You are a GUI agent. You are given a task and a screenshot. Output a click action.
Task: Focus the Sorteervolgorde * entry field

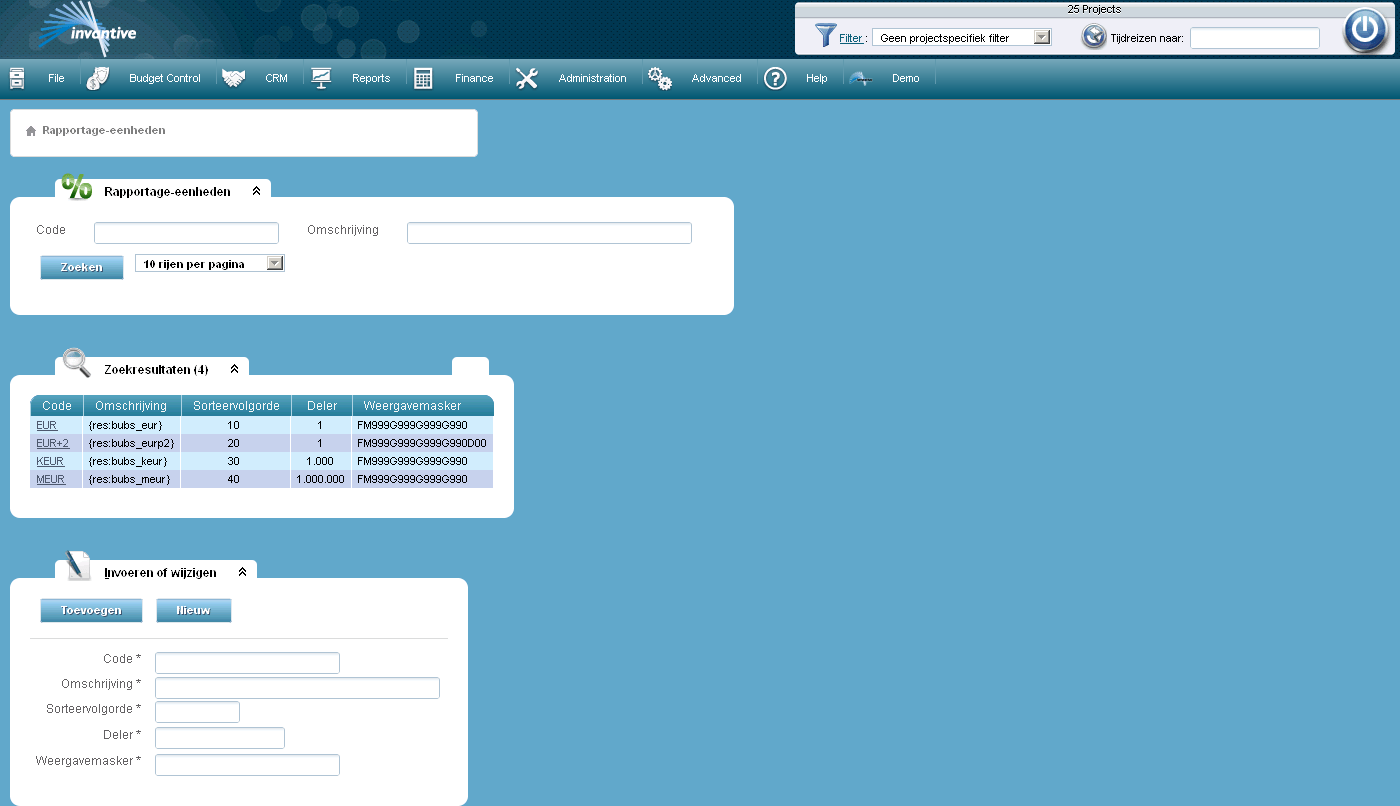(197, 712)
